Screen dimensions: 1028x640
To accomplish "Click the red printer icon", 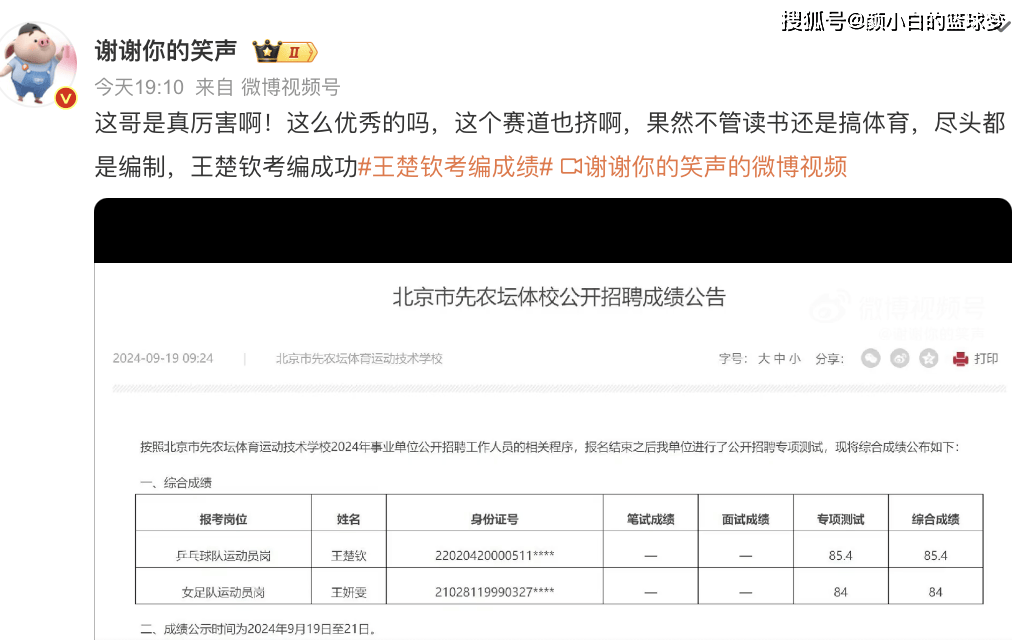I will click(960, 359).
